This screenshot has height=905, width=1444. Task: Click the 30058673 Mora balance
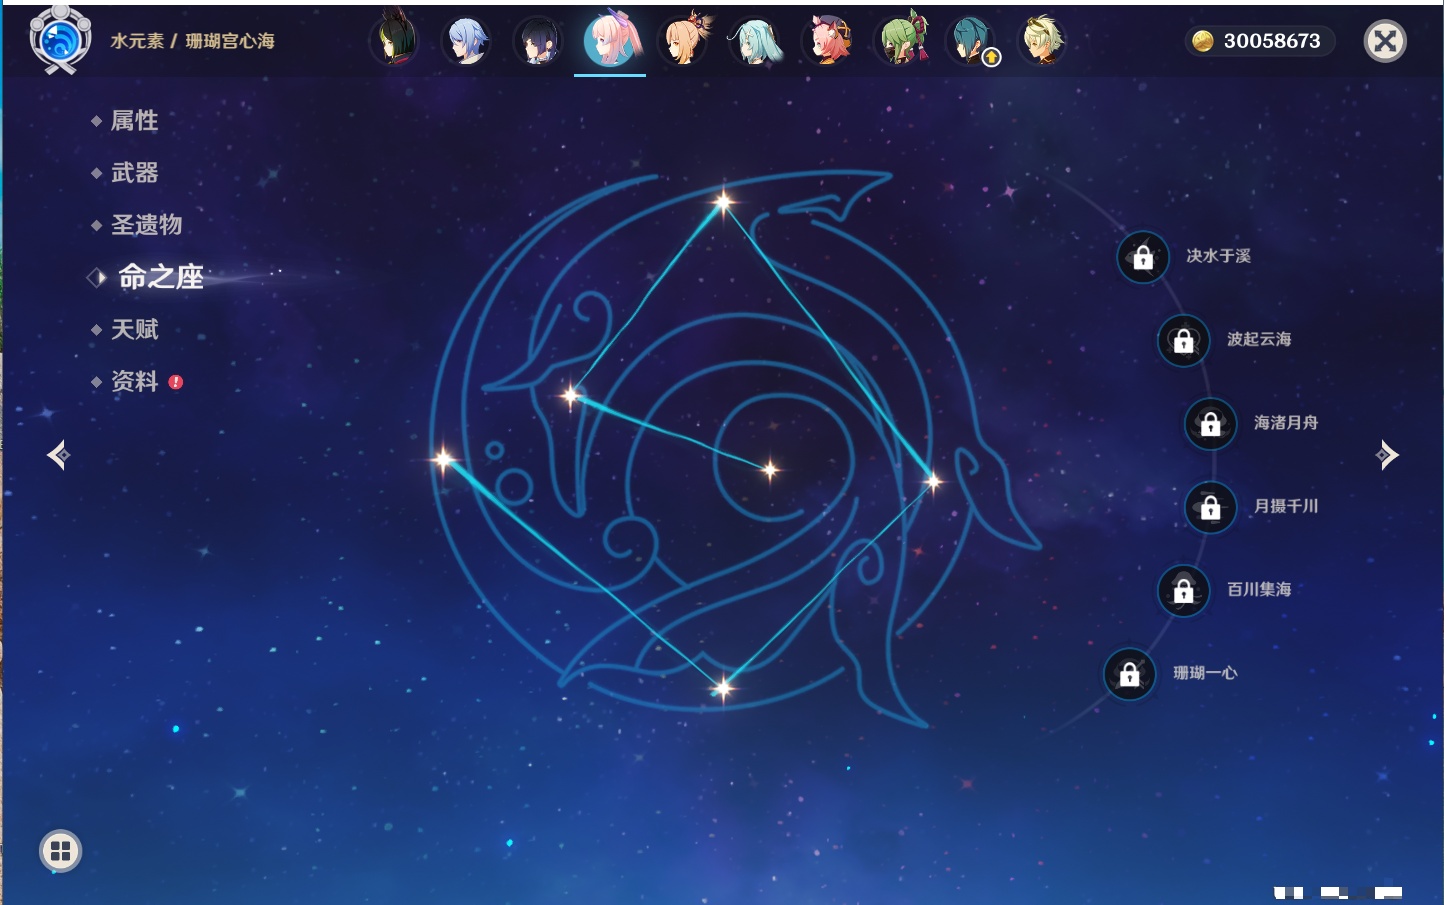coord(1272,41)
